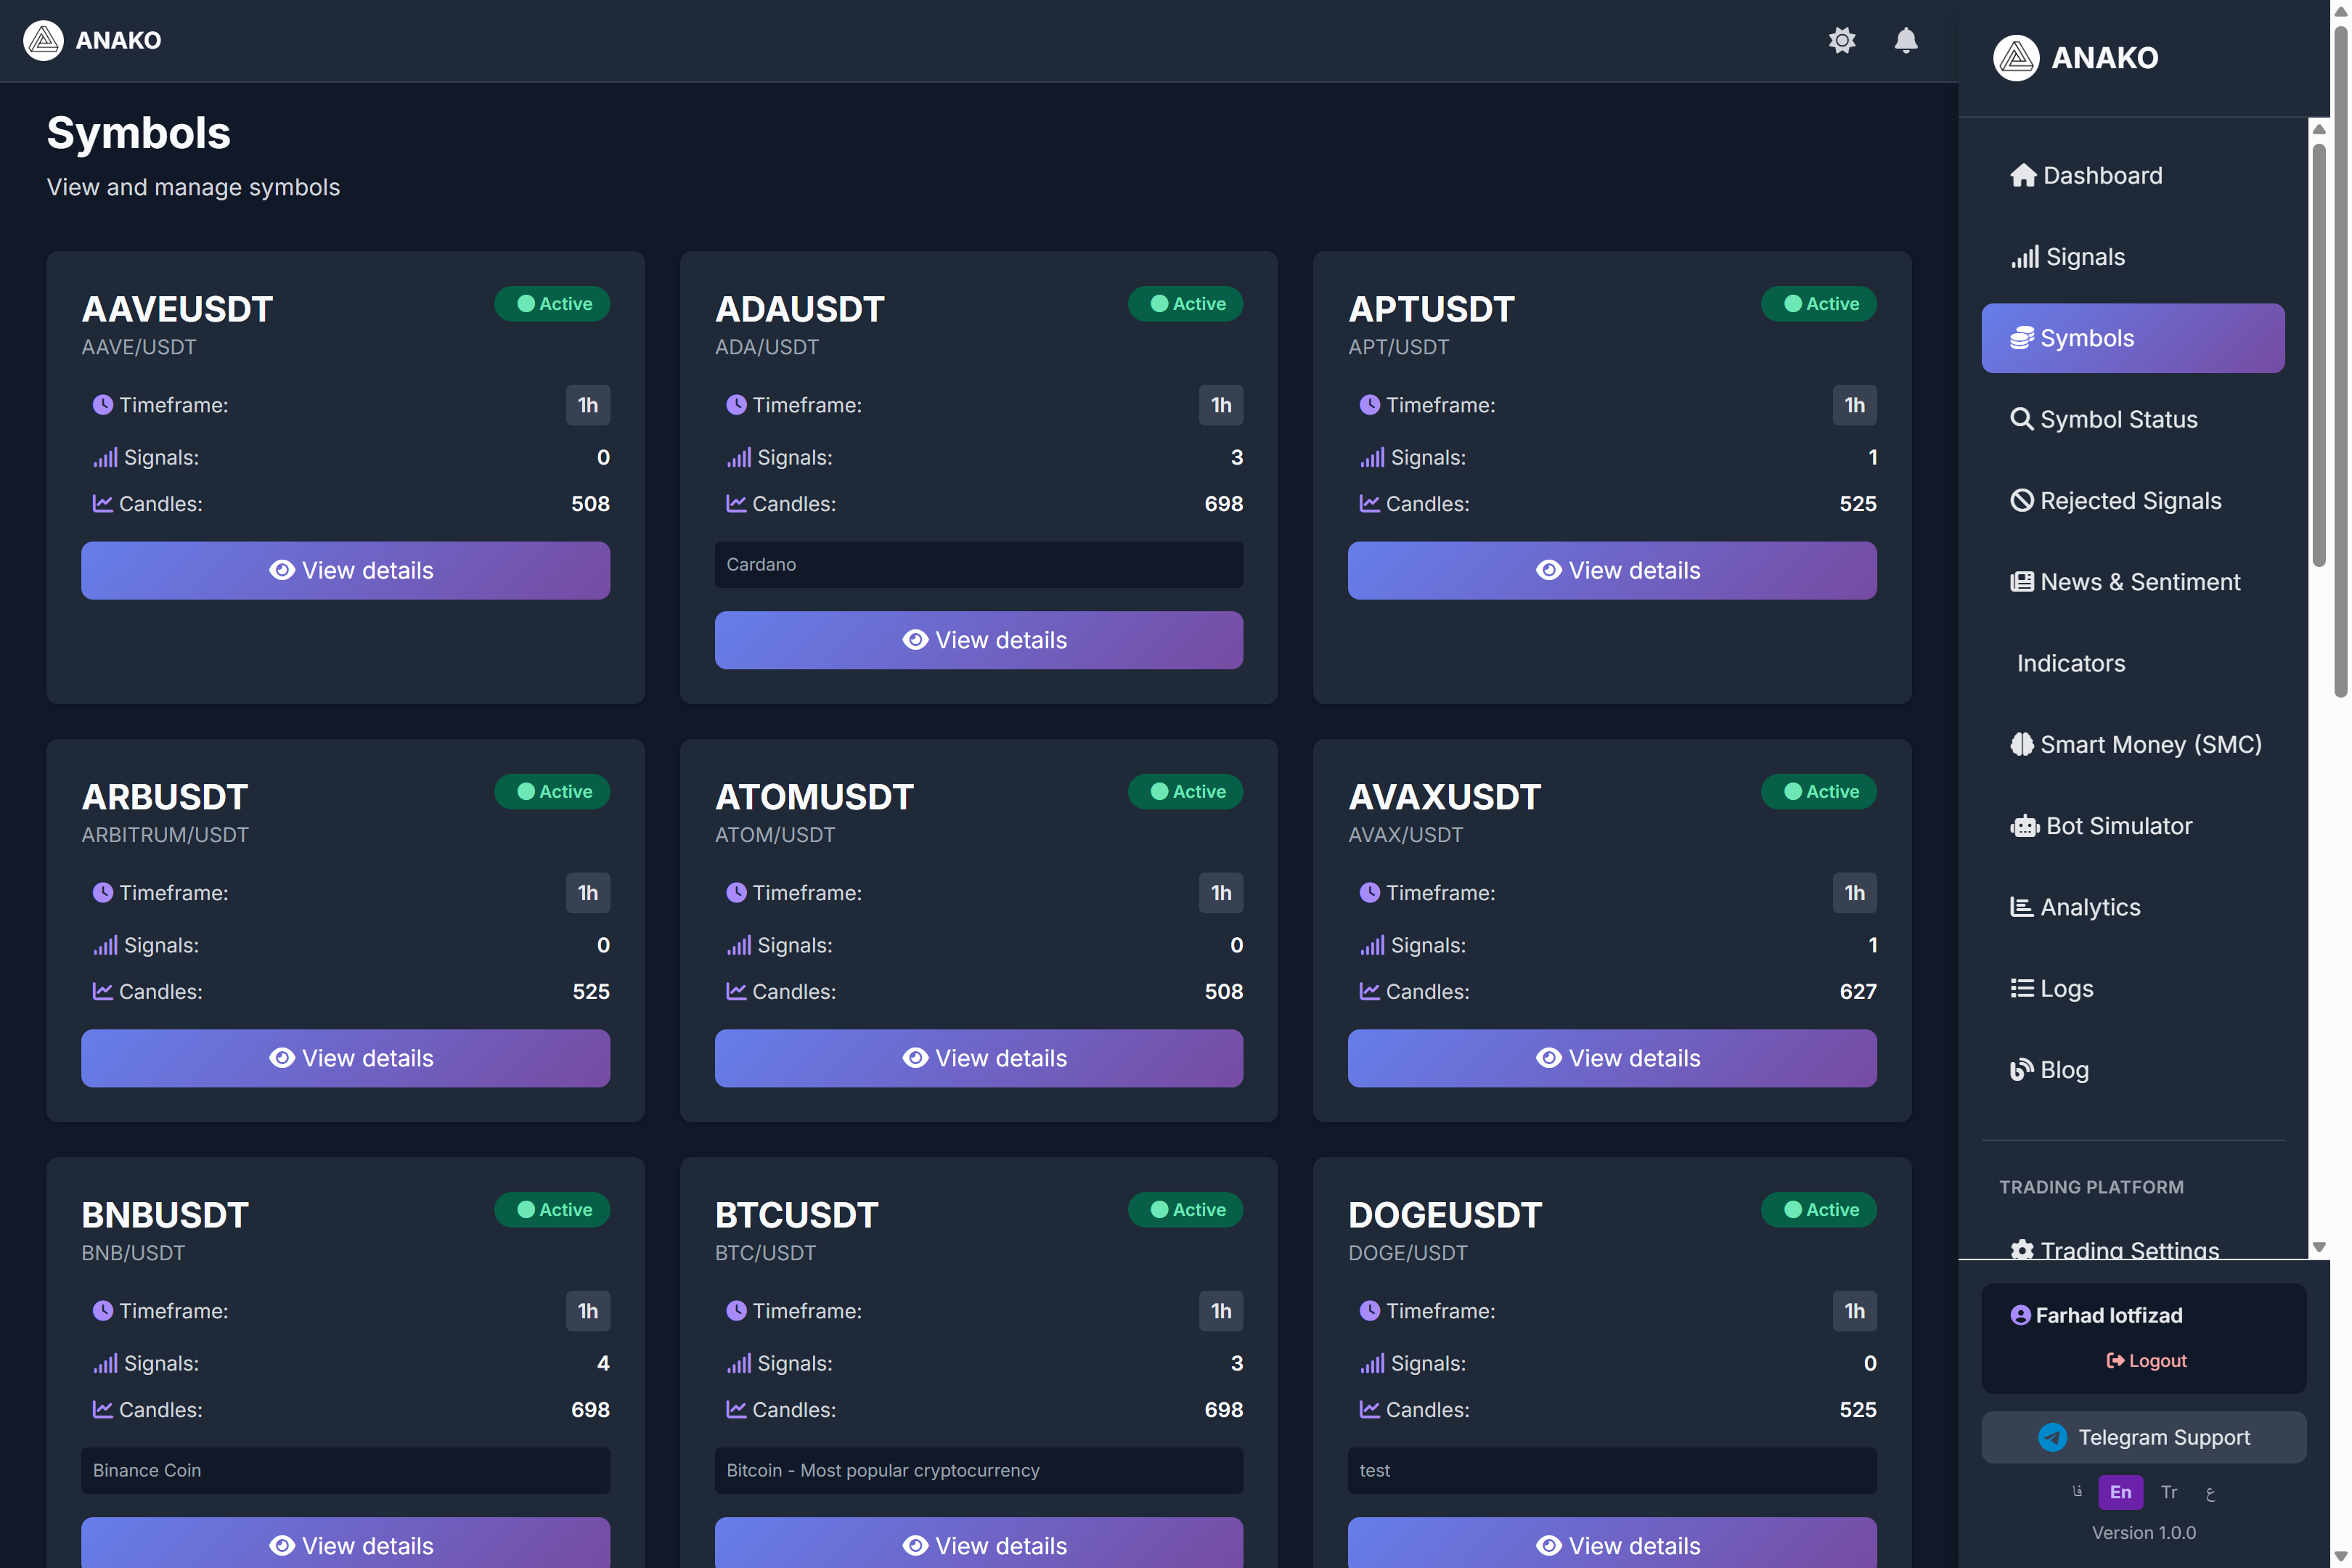Viewport: 2352px width, 1568px height.
Task: Toggle the Active status on AAVEUSDT
Action: [552, 303]
